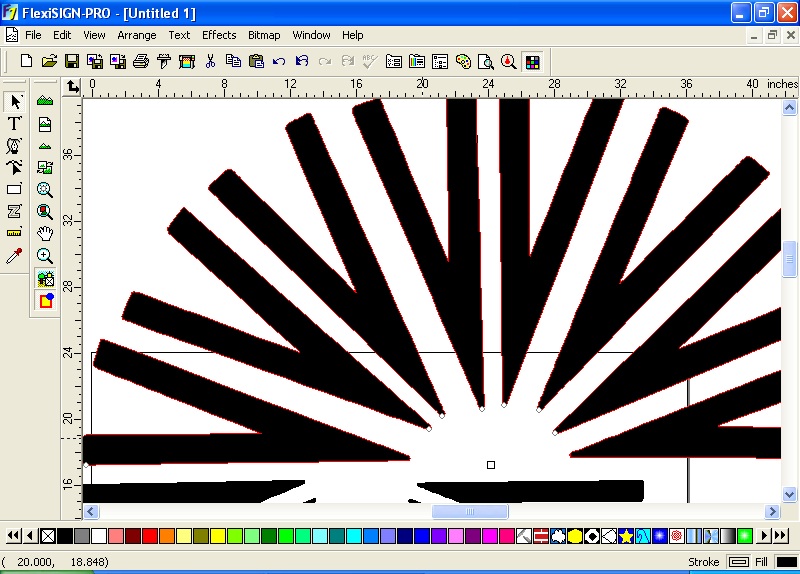Open the Window menu
Image resolution: width=800 pixels, height=574 pixels.
click(x=311, y=35)
